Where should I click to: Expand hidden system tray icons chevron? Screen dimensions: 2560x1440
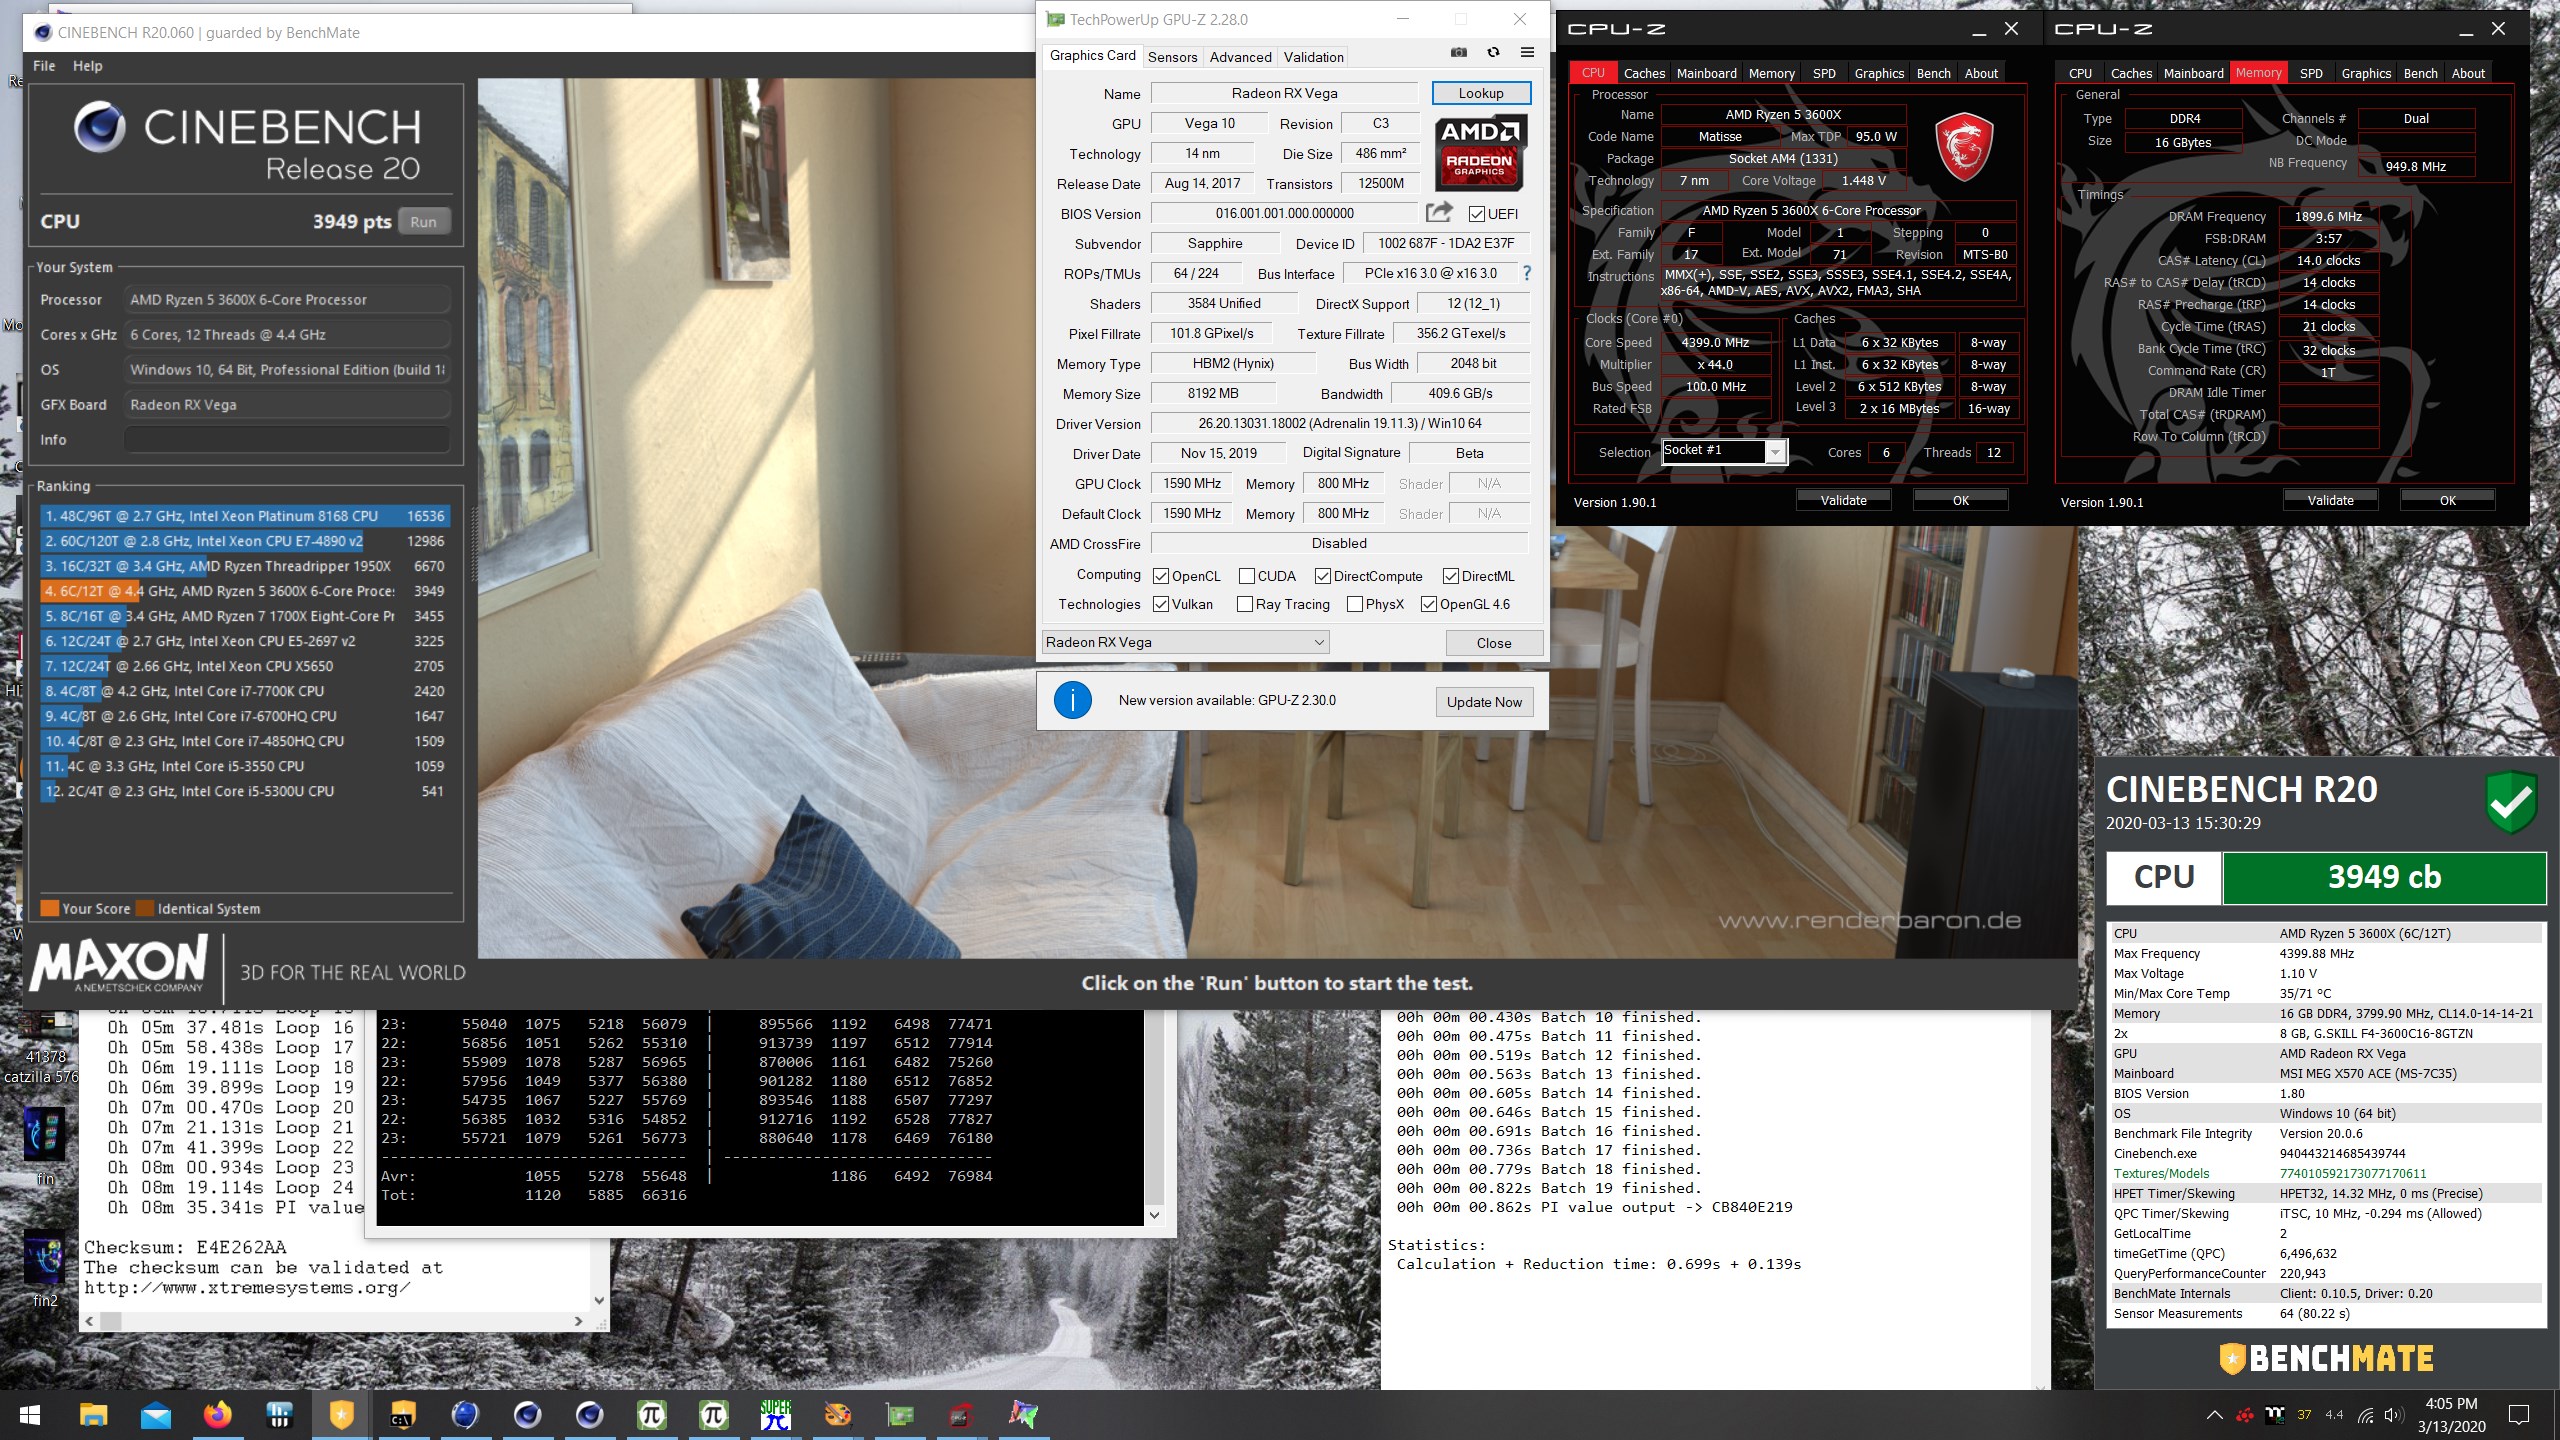[2215, 1415]
